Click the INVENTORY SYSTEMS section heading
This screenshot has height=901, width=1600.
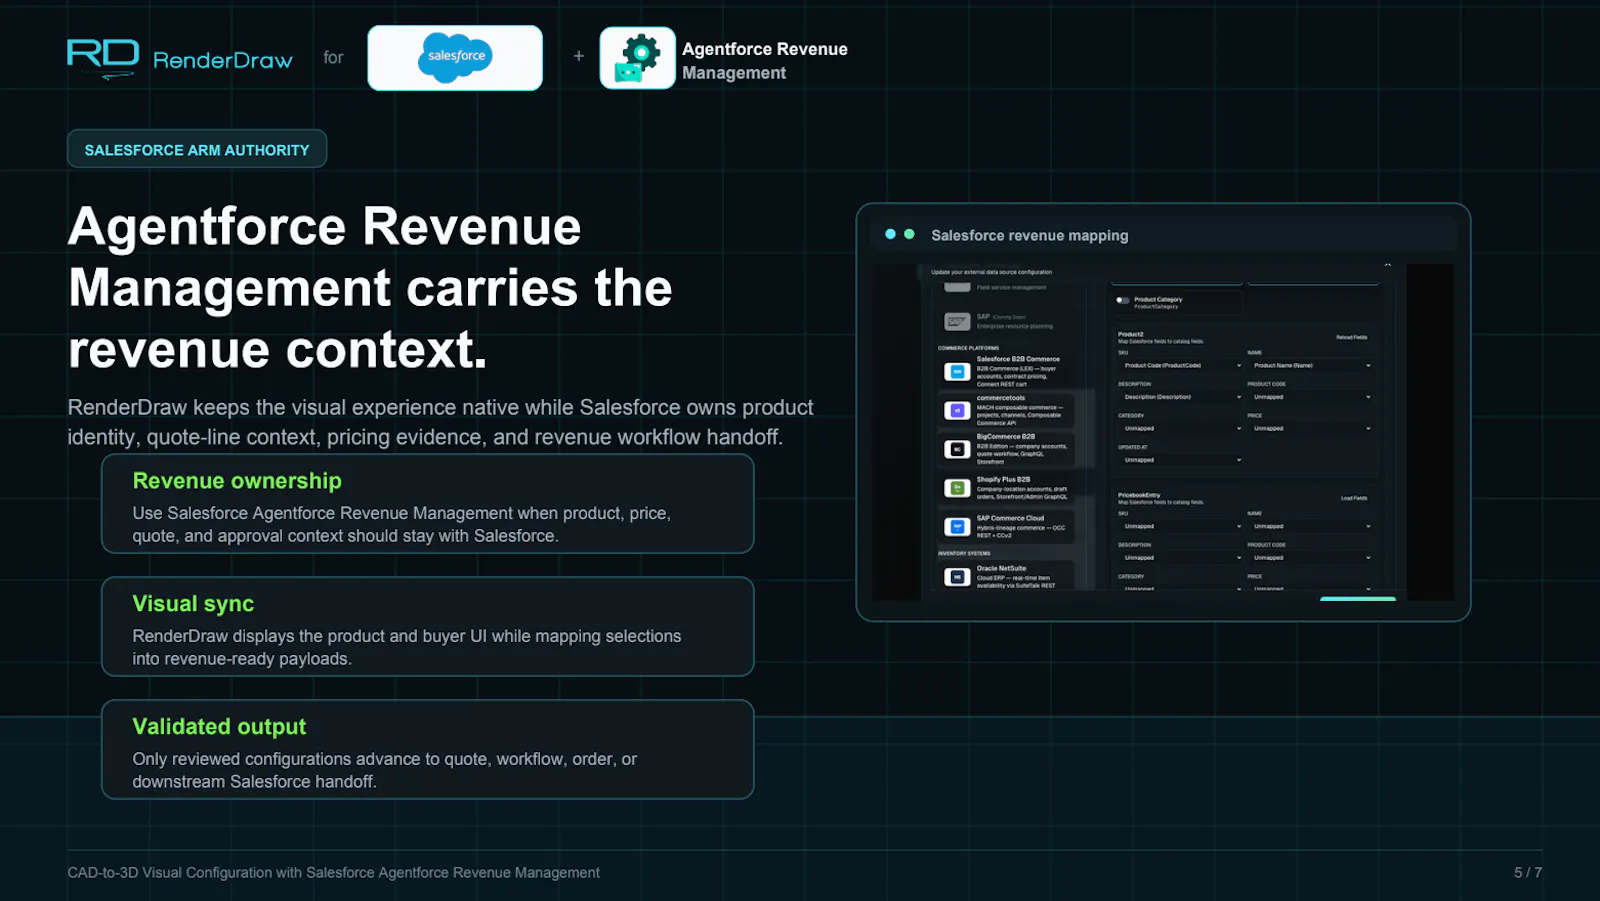(x=964, y=553)
